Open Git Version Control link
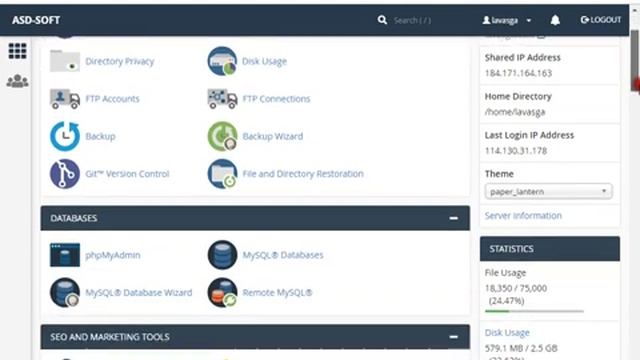The width and height of the screenshot is (640, 360). [x=127, y=174]
